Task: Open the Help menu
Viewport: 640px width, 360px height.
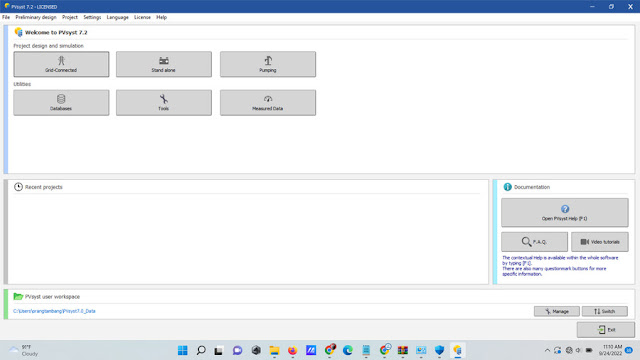Action: 162,17
